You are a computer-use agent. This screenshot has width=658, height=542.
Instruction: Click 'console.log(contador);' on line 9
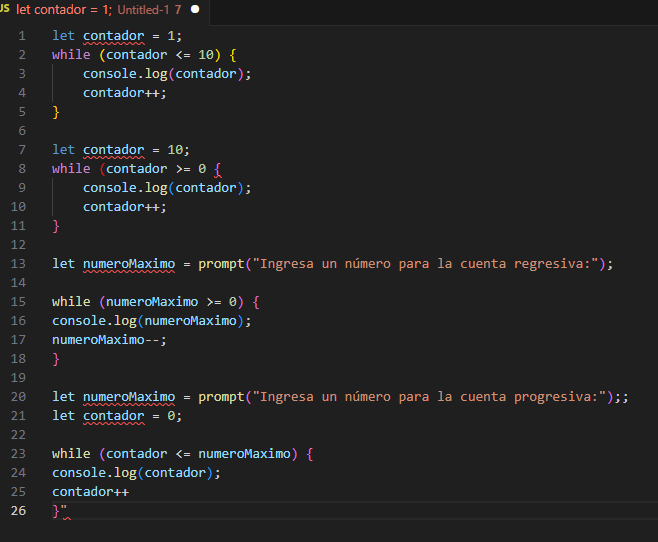pyautogui.click(x=167, y=188)
